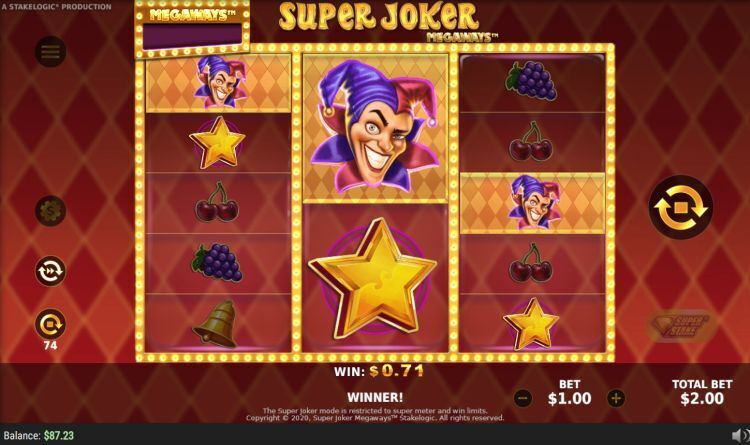This screenshot has height=445, width=750.
Task: Mute sound via the speaker icon
Action: pos(740,435)
